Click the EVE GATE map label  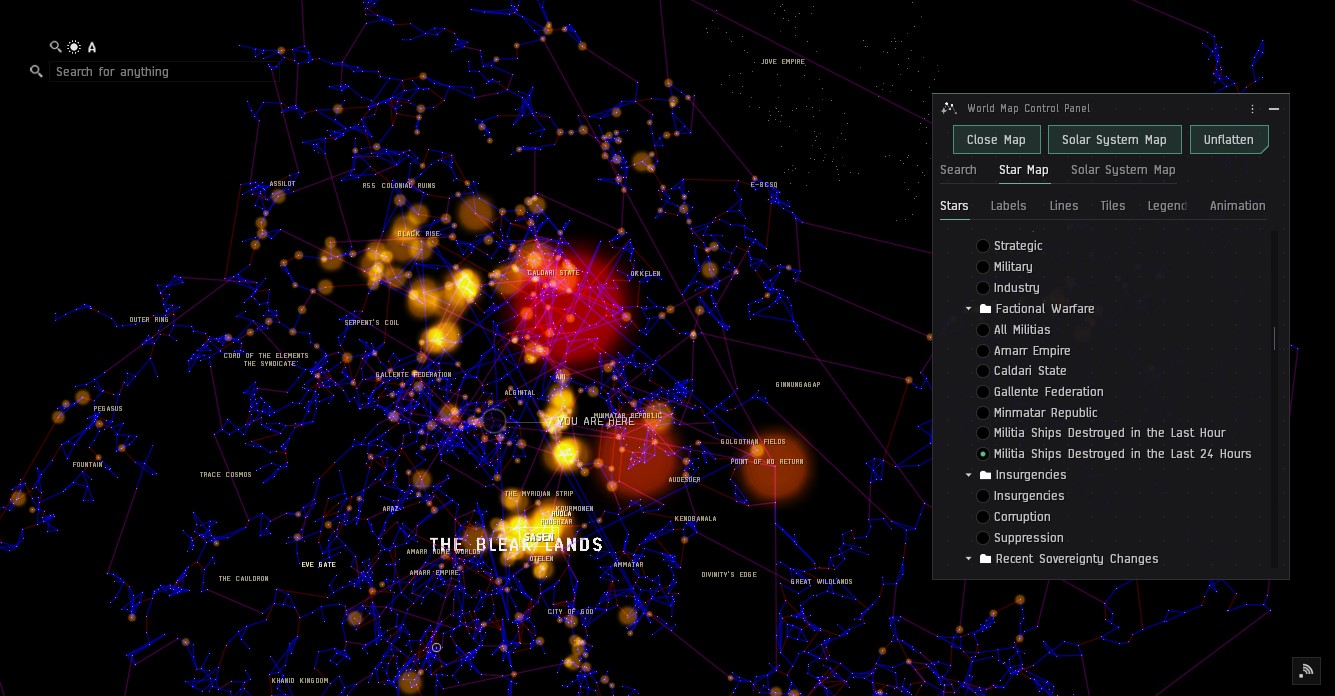pyautogui.click(x=319, y=565)
